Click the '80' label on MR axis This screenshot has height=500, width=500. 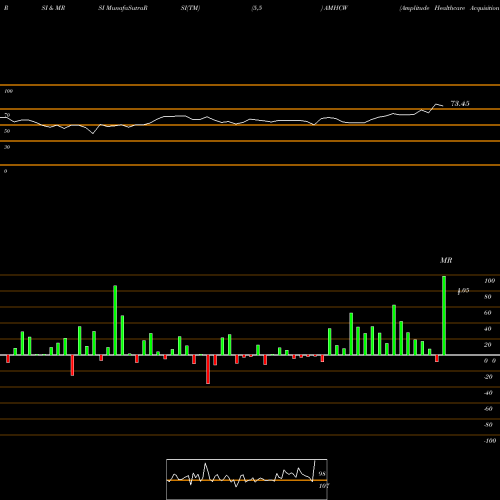point(488,297)
